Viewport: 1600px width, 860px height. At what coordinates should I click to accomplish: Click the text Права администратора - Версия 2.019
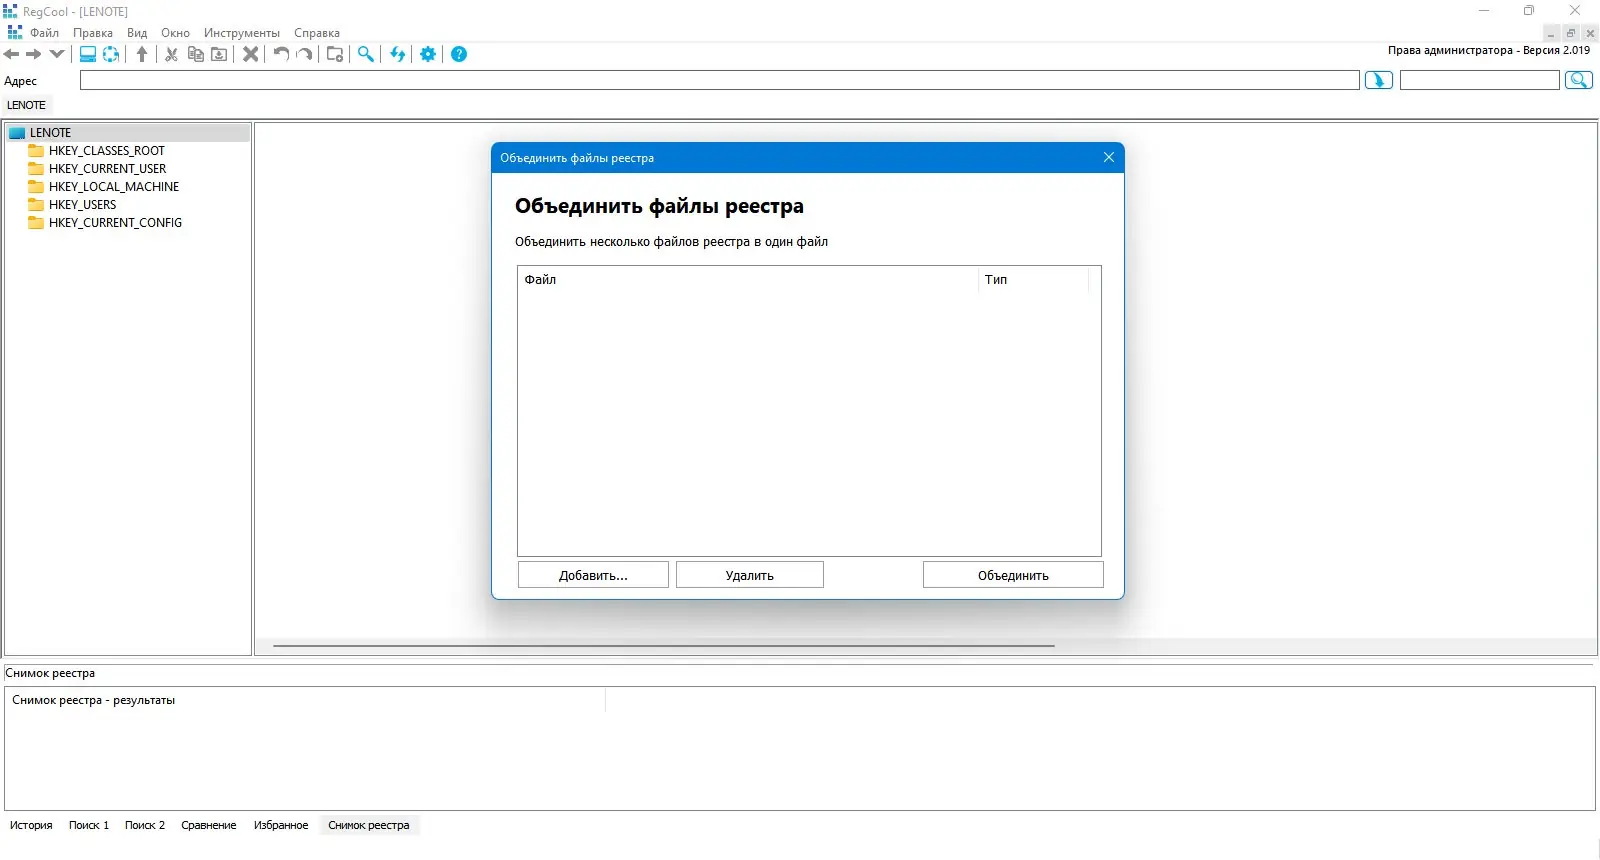[x=1489, y=50]
